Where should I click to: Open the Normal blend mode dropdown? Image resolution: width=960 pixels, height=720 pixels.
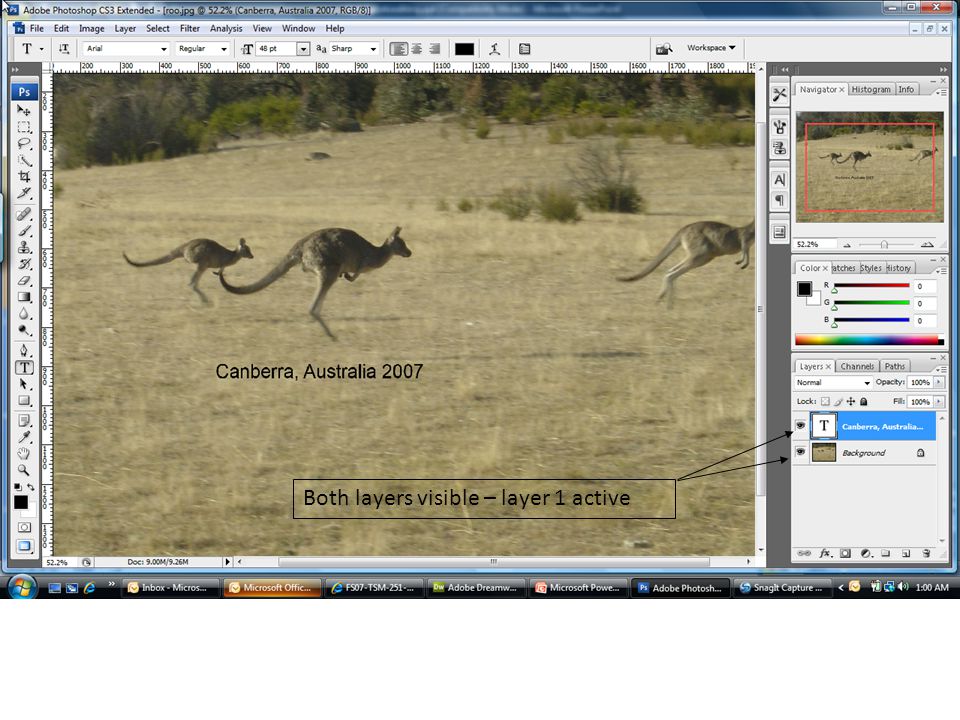(833, 383)
